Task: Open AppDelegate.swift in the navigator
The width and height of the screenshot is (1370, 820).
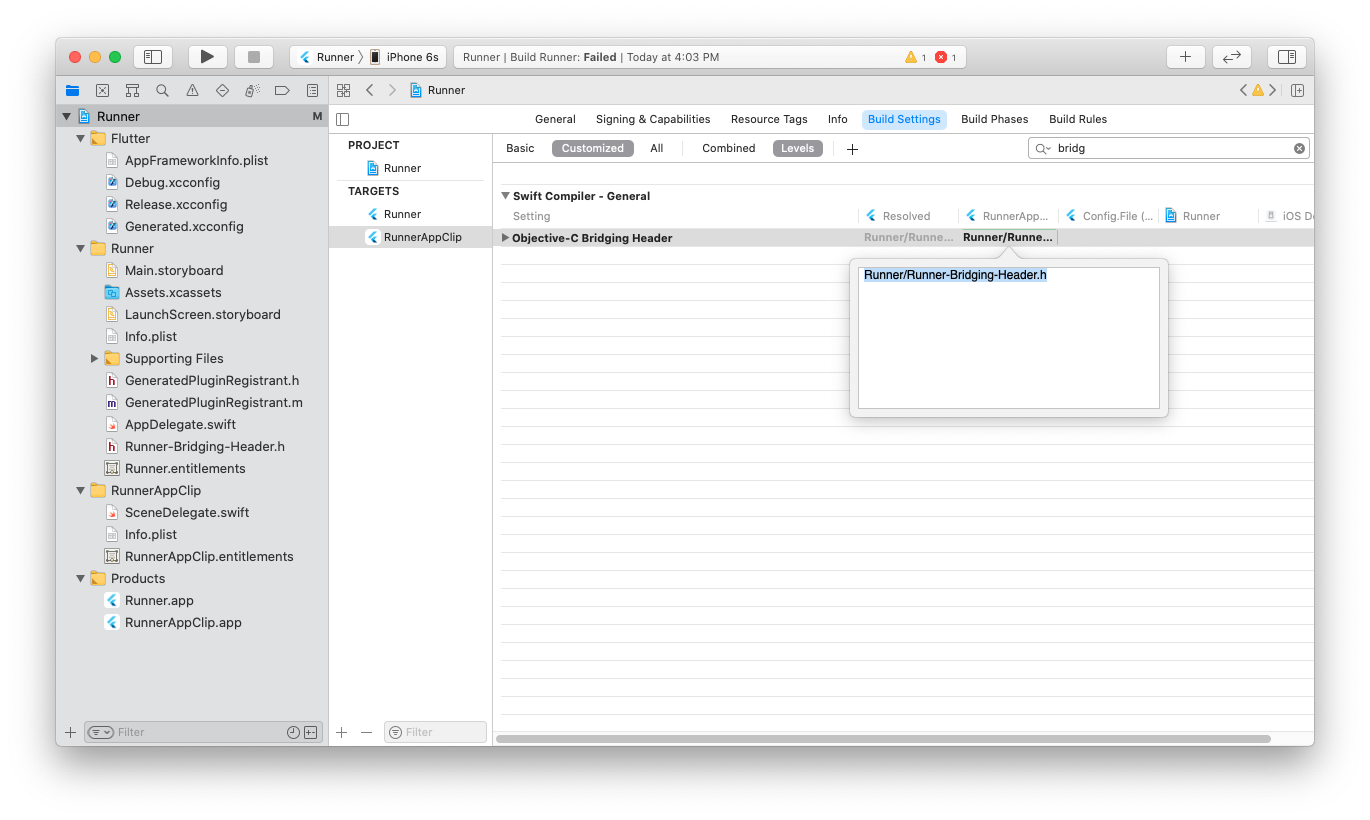Action: point(180,424)
